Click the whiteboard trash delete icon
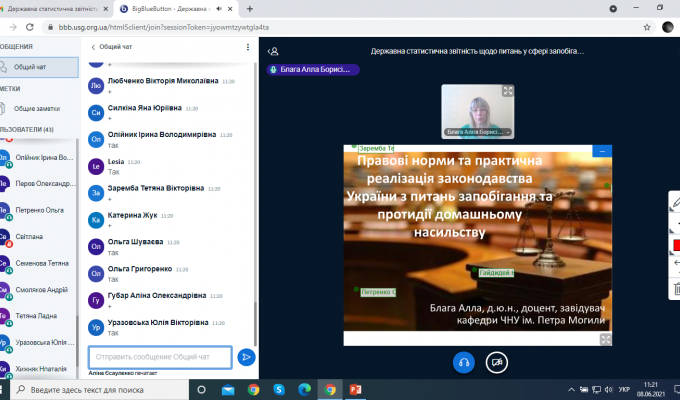Image resolution: width=680 pixels, height=400 pixels. 675,290
